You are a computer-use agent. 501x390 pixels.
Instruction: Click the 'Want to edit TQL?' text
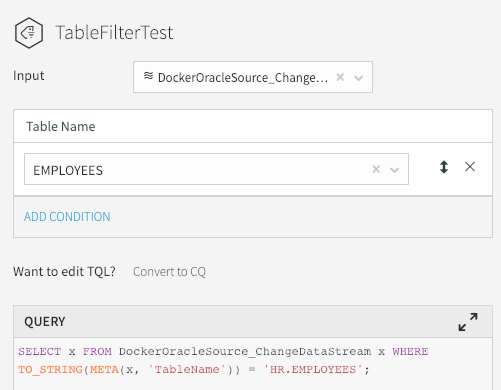(64, 272)
